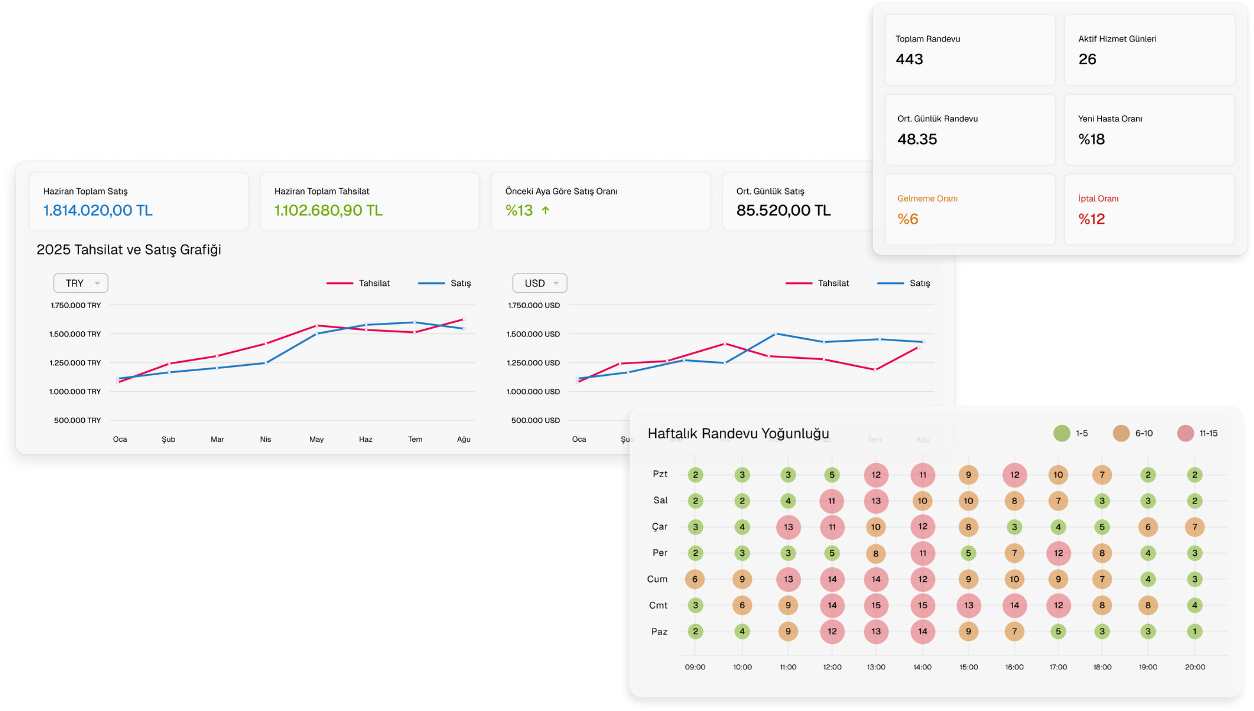
Task: Open the USD currency dropdown
Action: coord(539,283)
